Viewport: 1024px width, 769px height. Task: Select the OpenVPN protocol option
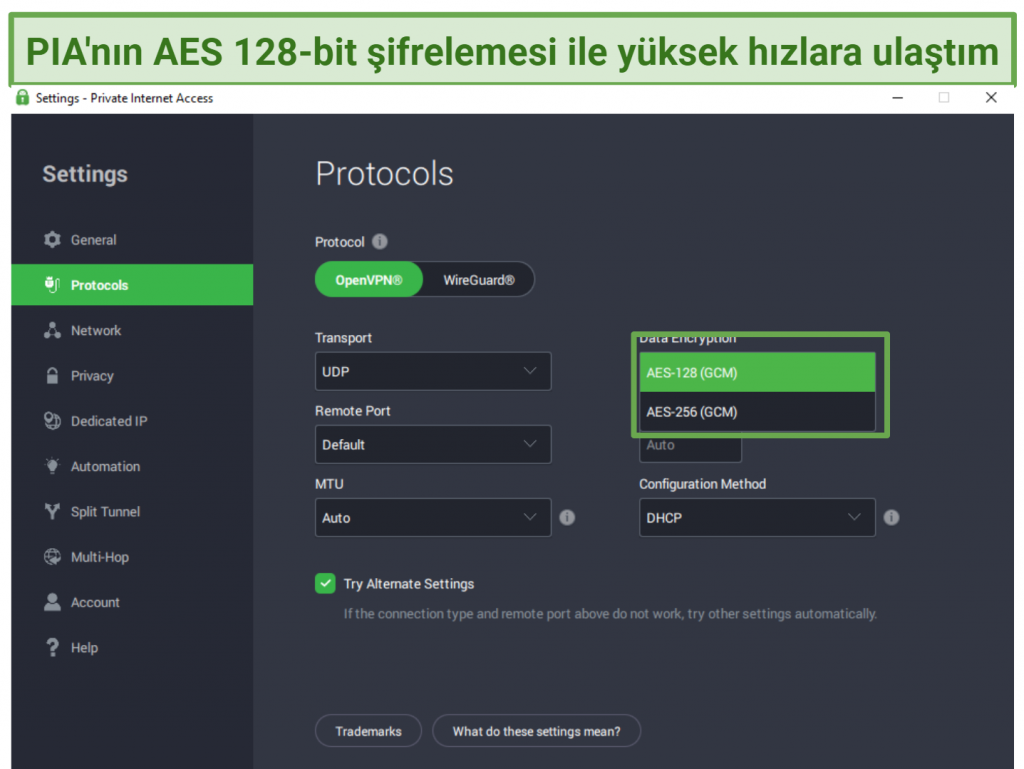coord(369,281)
